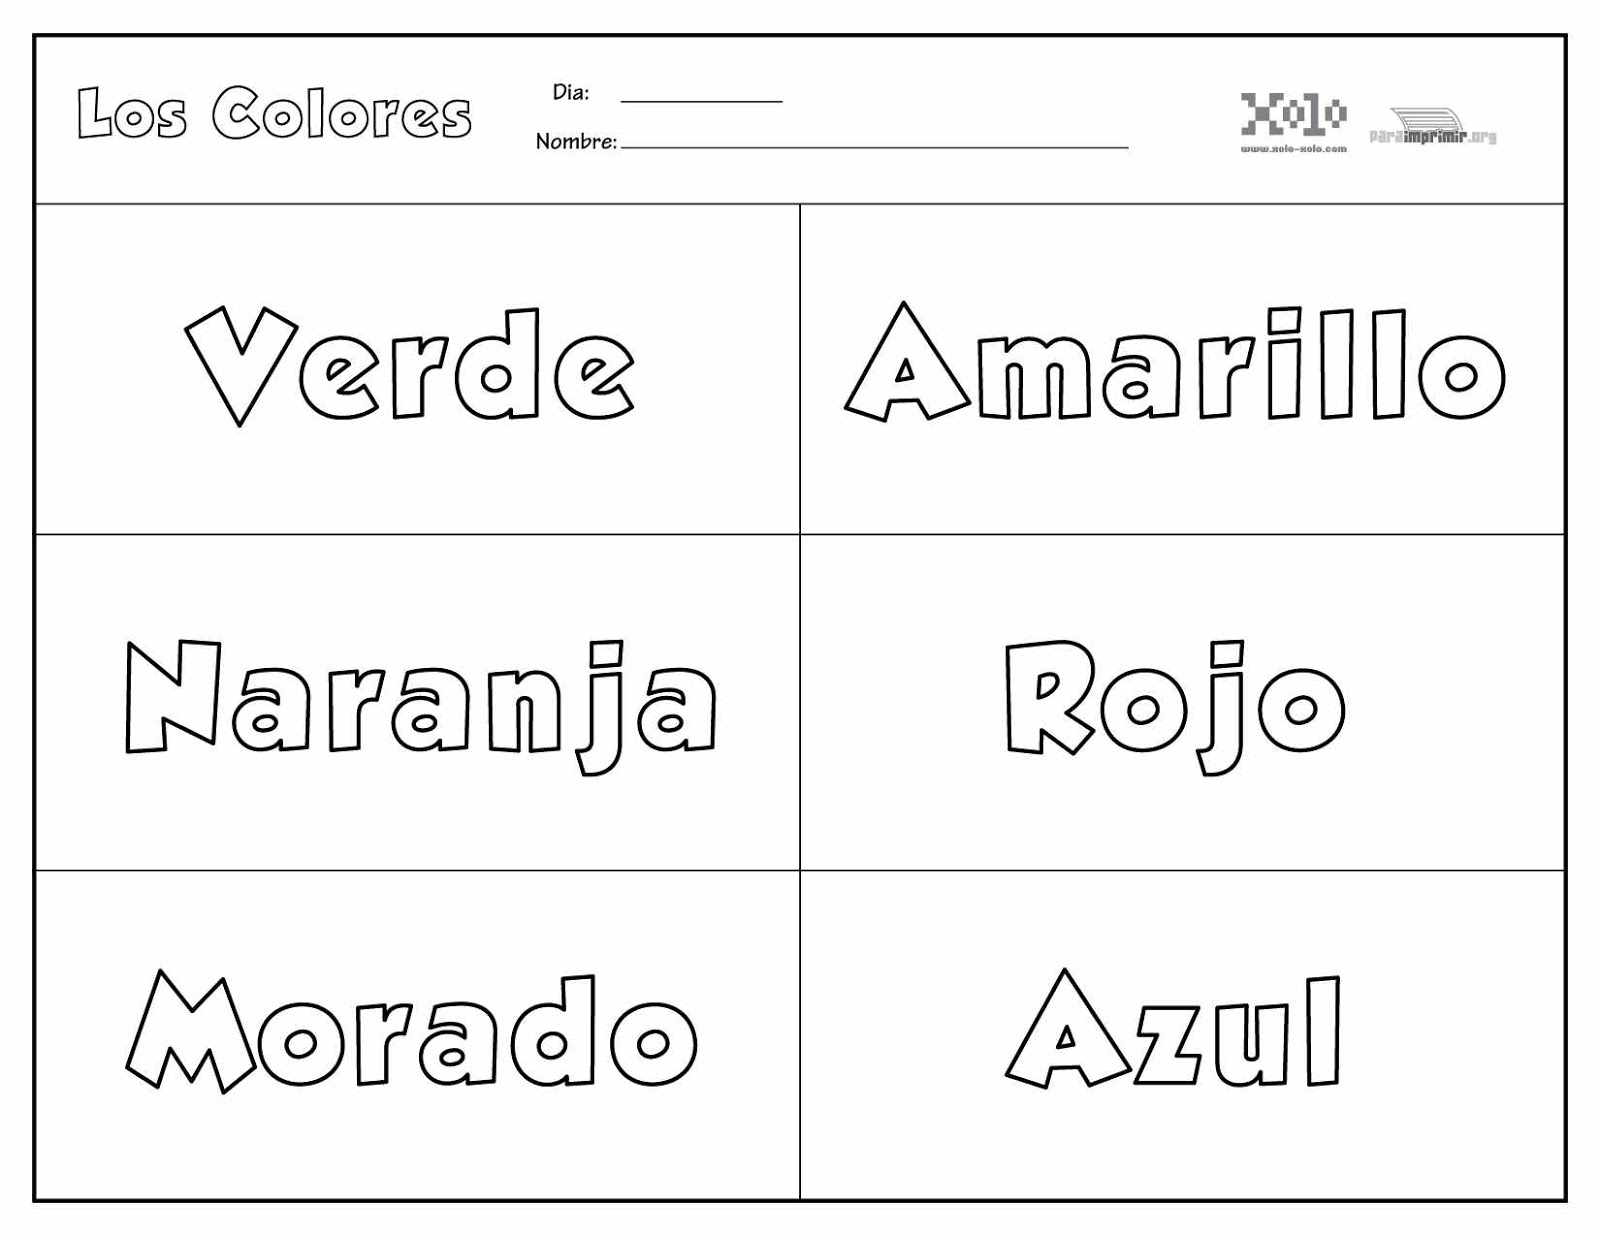Click the capital N in Naranja
Viewport: 1600px width, 1236px height.
pos(173,696)
